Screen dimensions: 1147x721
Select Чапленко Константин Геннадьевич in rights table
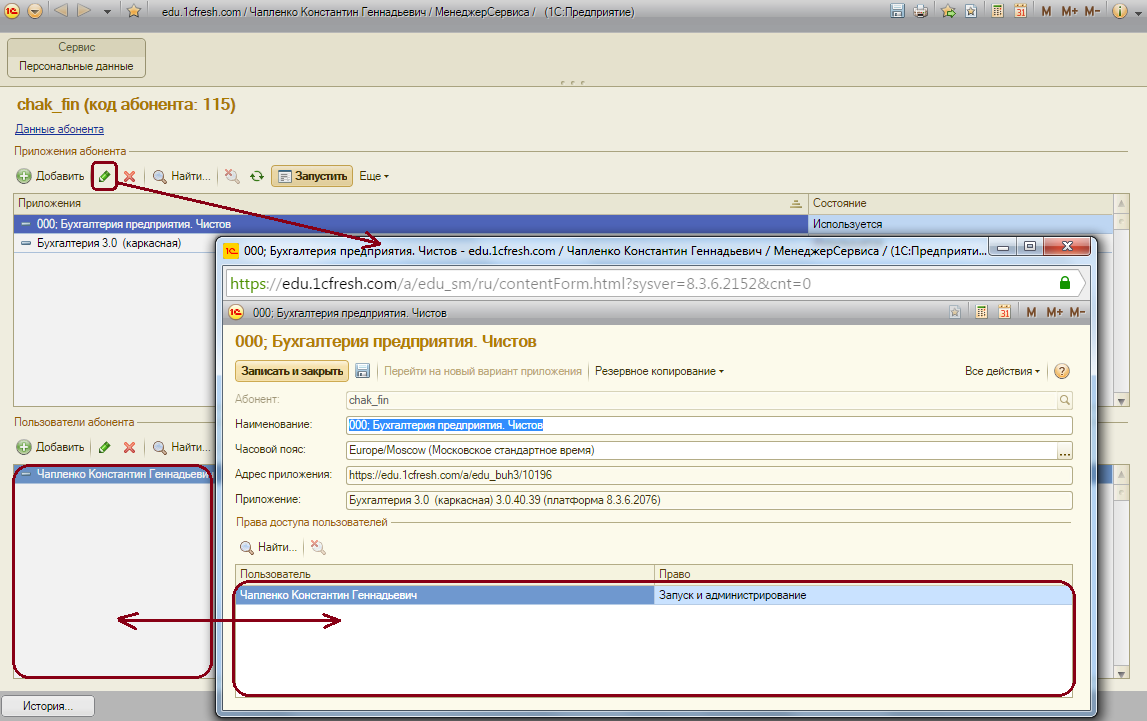445,595
